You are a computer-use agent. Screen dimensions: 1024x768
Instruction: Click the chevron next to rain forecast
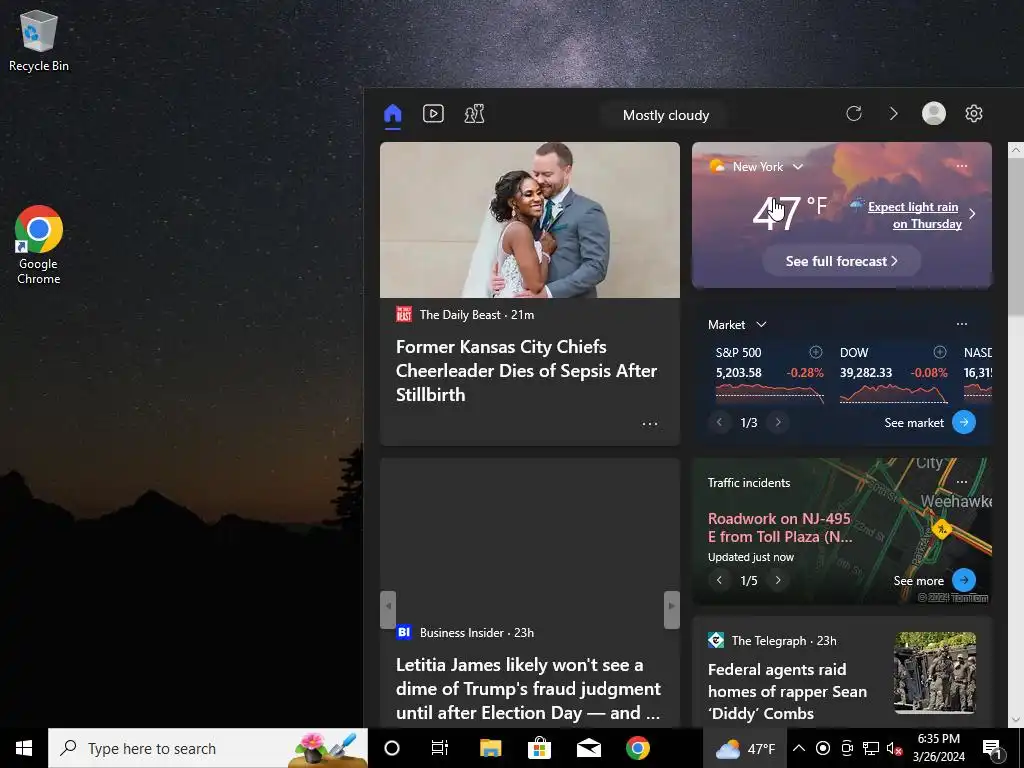(972, 214)
